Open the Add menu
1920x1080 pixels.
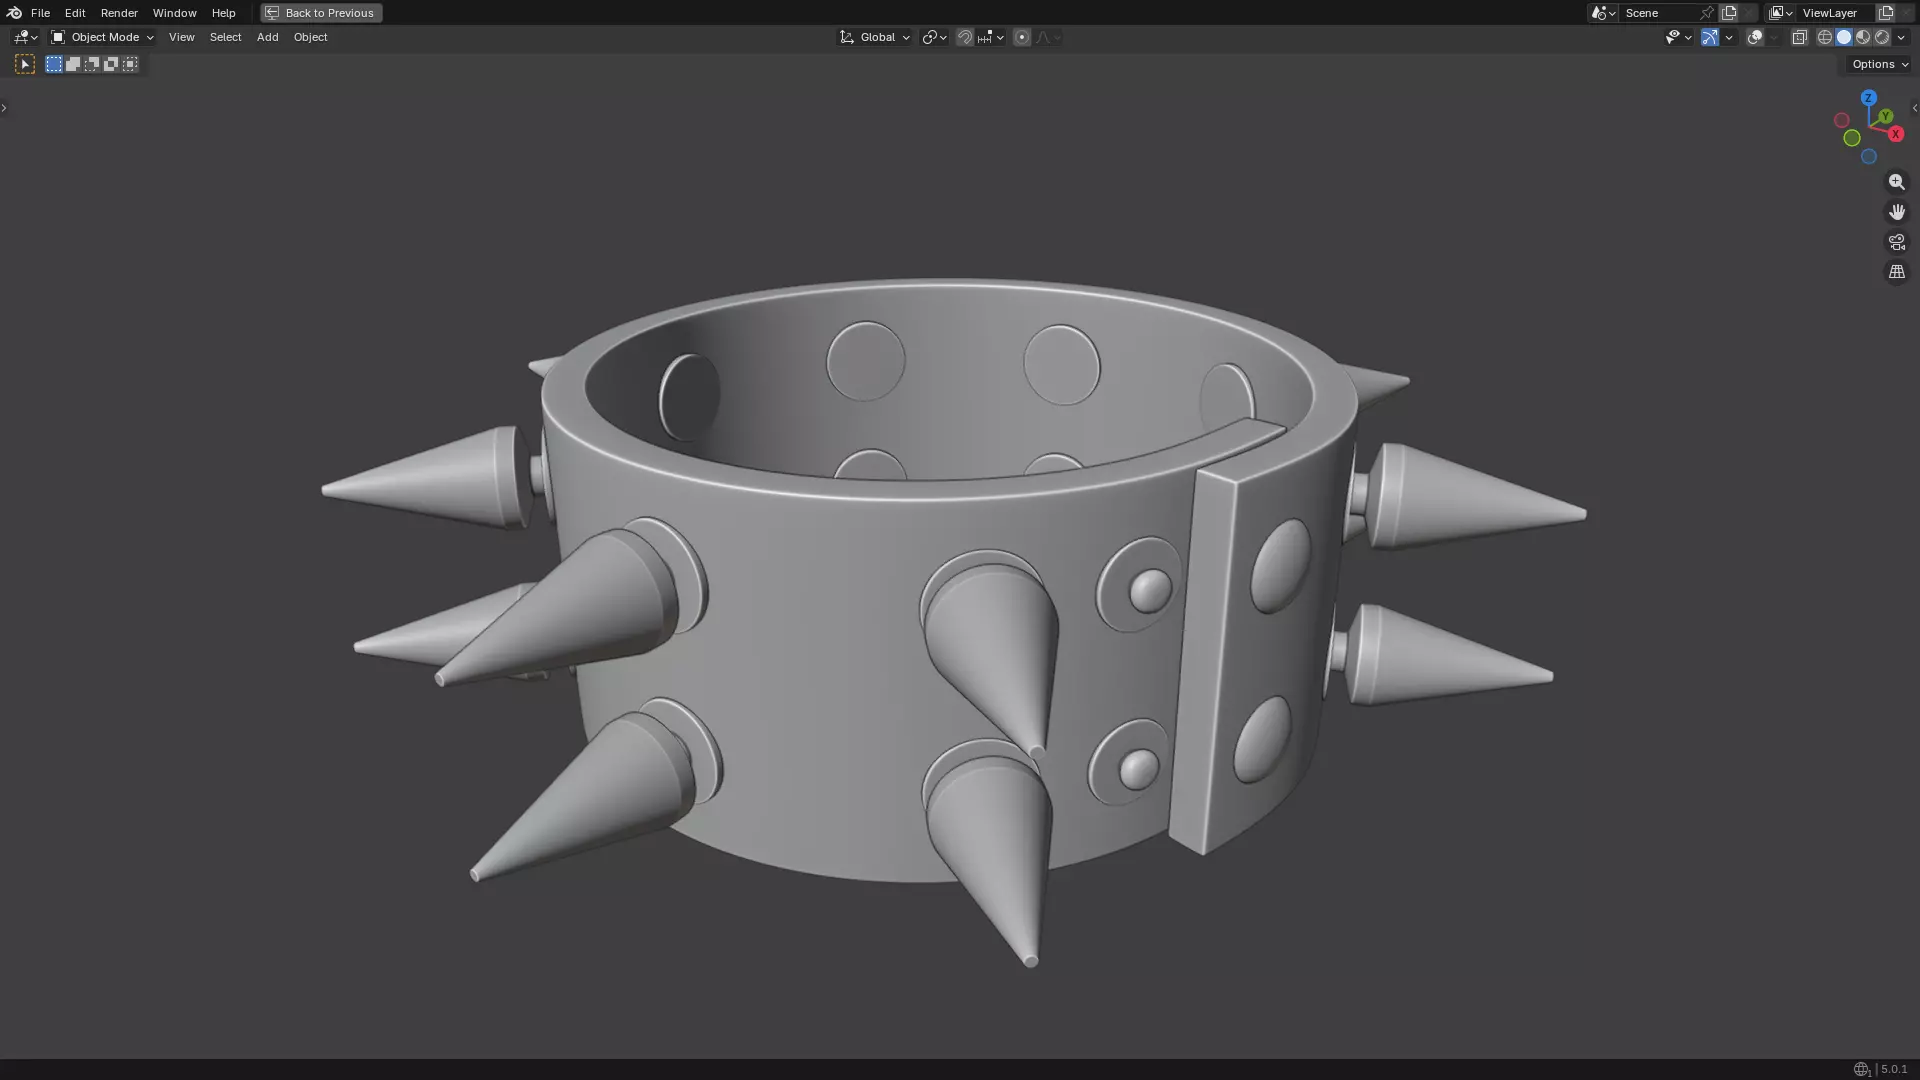click(267, 37)
